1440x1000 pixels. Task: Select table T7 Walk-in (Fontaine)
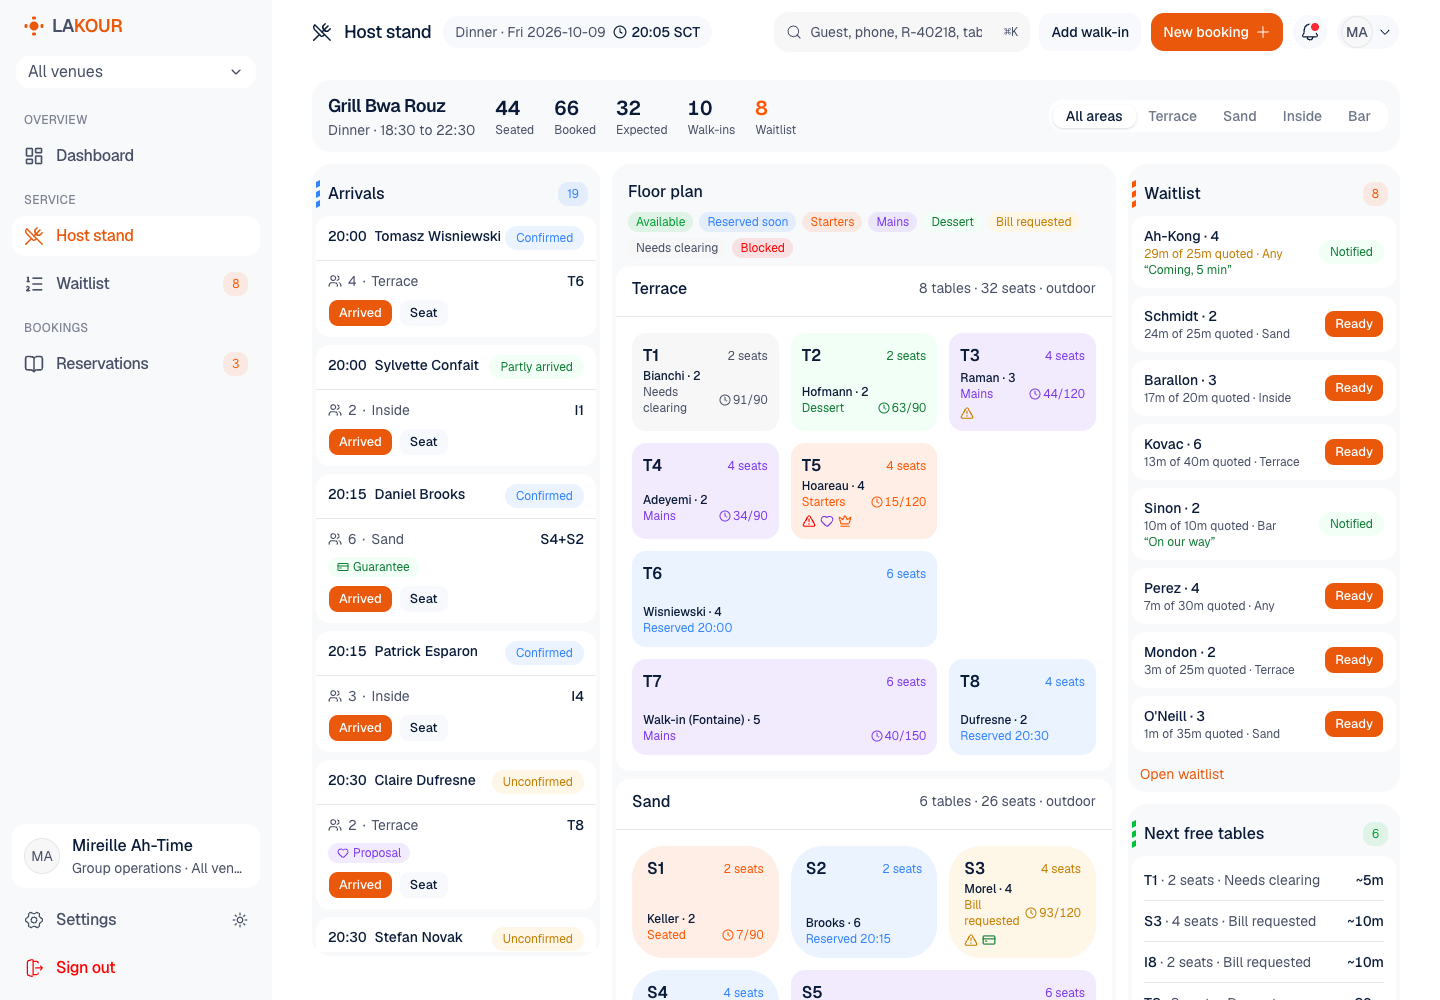pos(785,707)
